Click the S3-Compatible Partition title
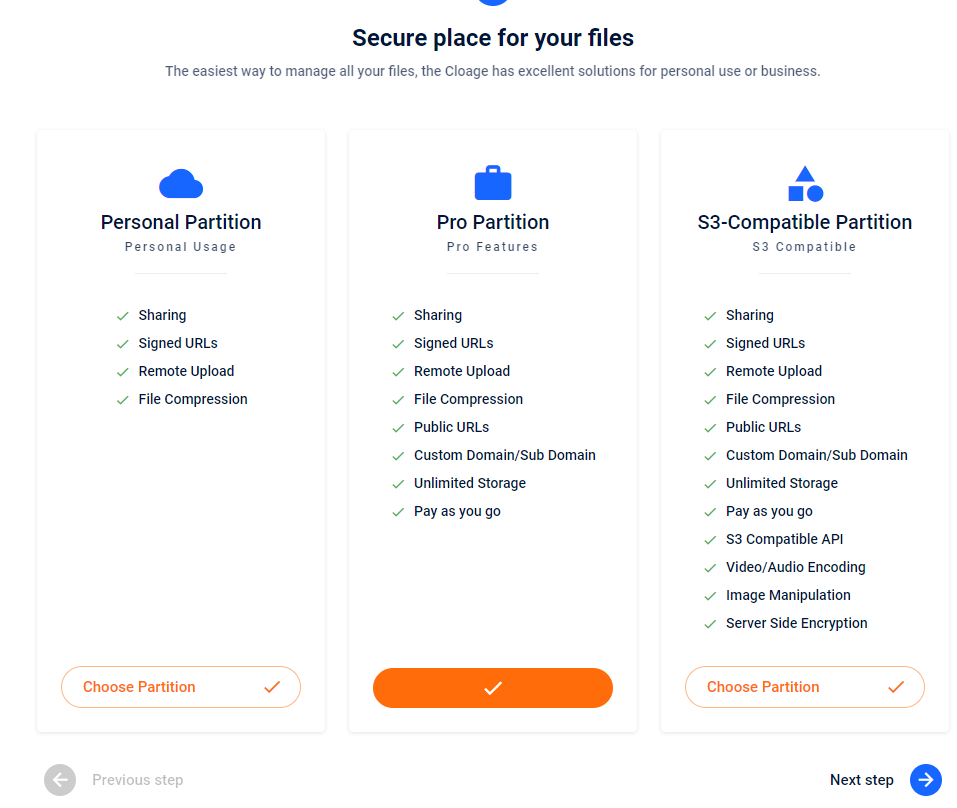The image size is (957, 808). coord(804,222)
